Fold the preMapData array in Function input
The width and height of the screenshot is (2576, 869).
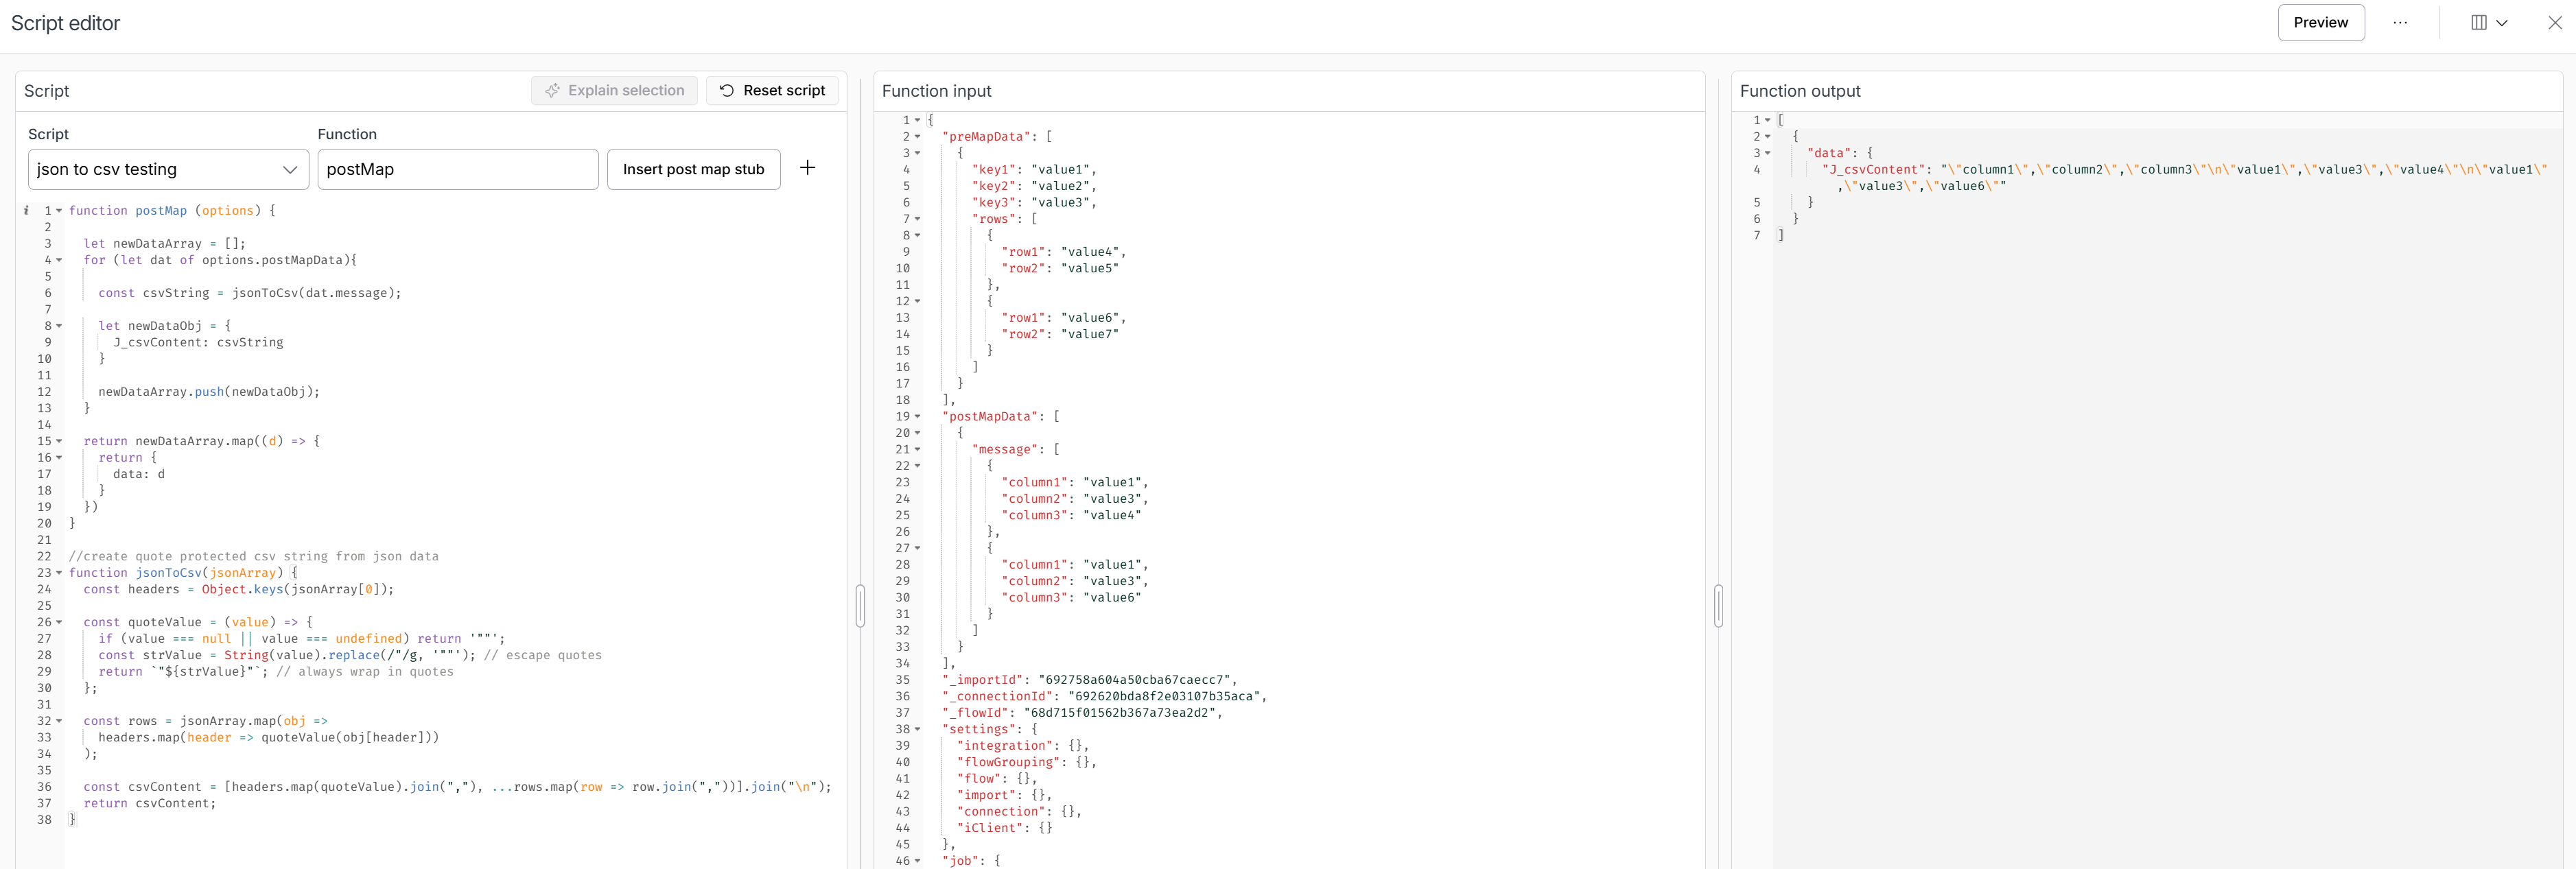coord(918,137)
